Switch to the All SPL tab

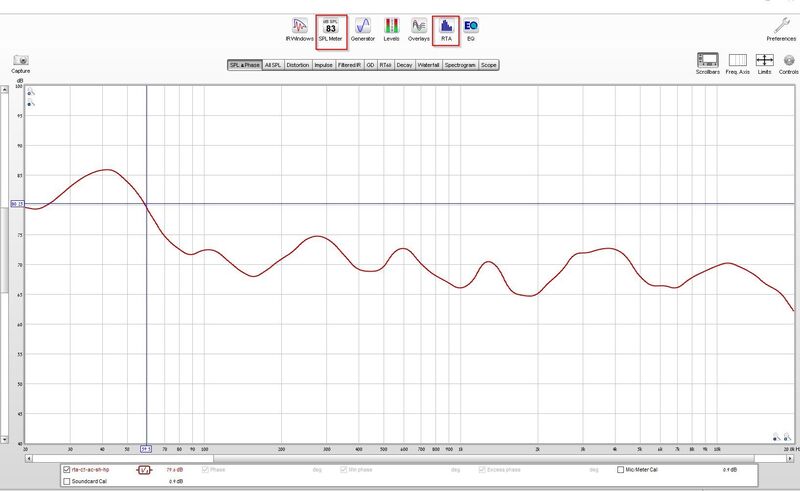(x=273, y=65)
